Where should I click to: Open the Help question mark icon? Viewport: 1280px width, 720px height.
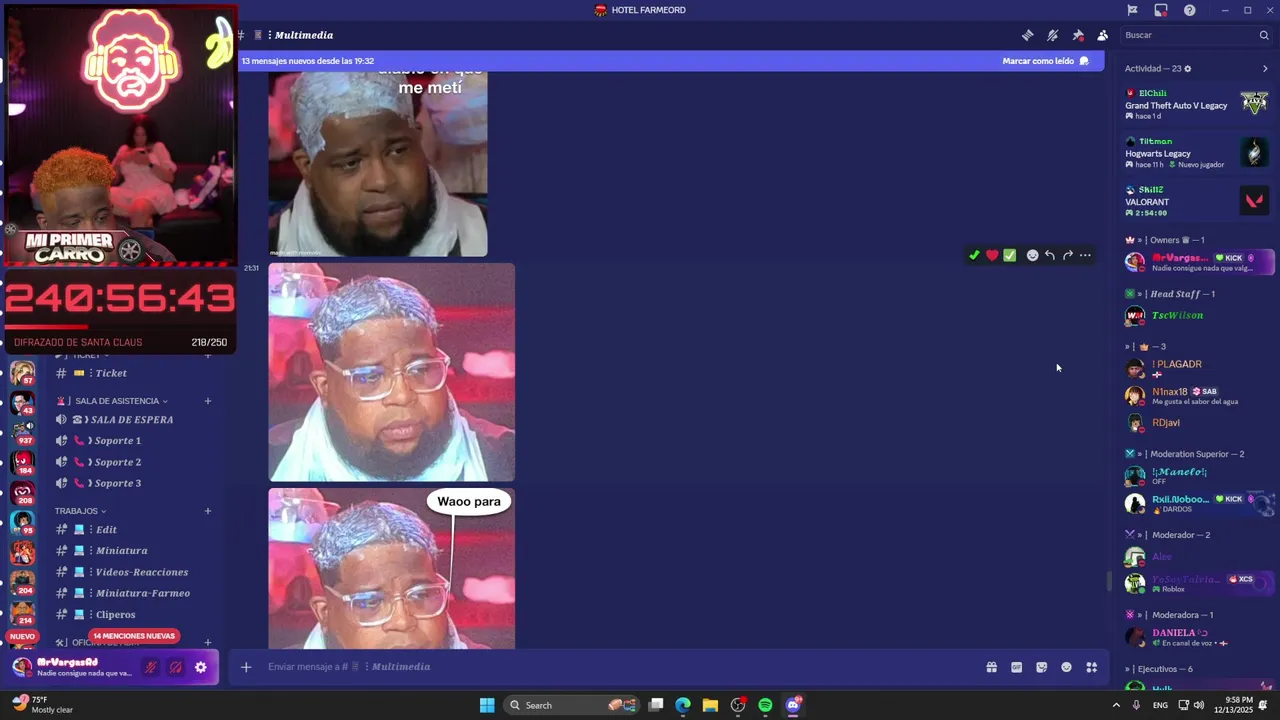tap(1189, 10)
